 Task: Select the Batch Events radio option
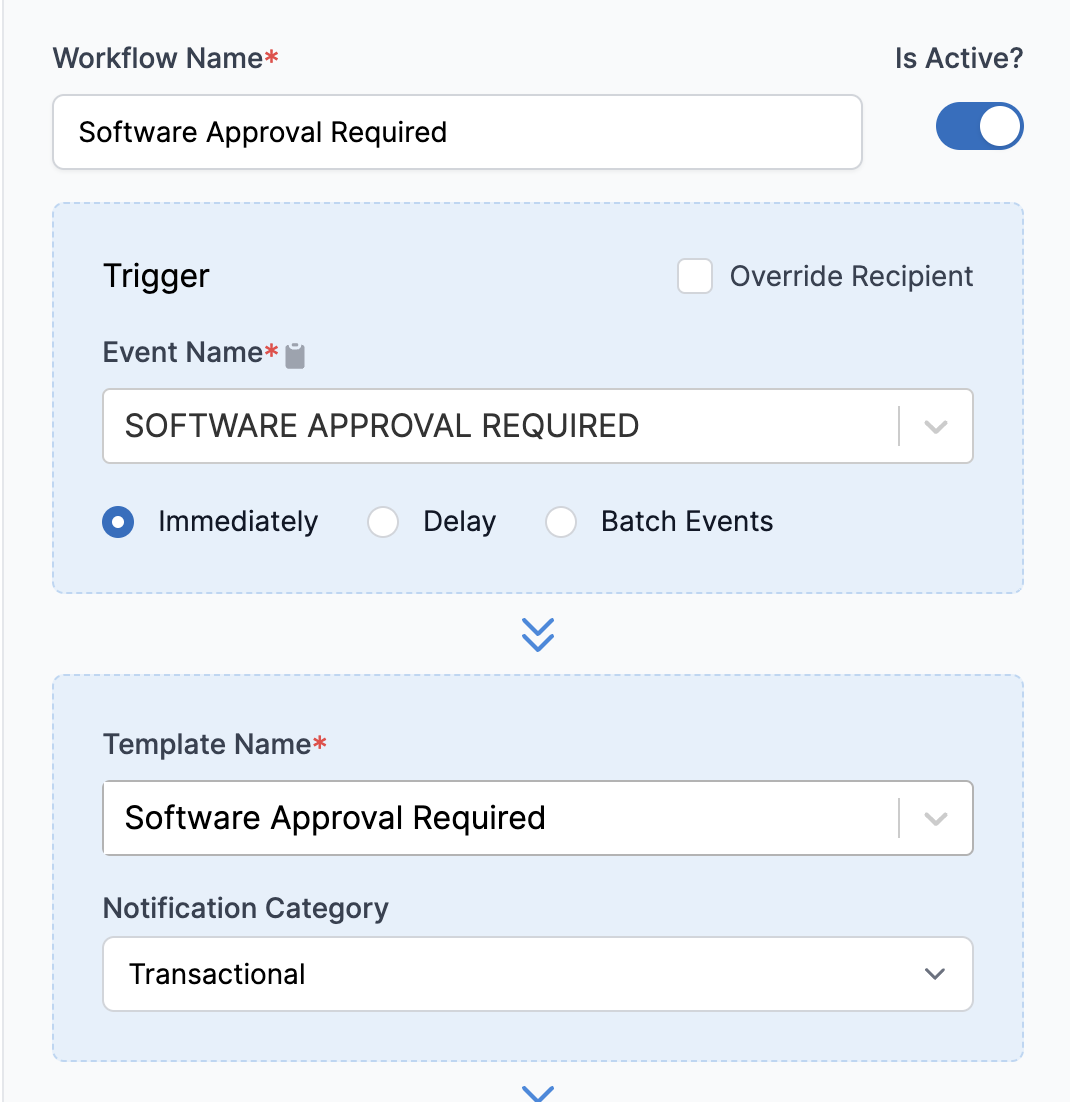coord(561,522)
